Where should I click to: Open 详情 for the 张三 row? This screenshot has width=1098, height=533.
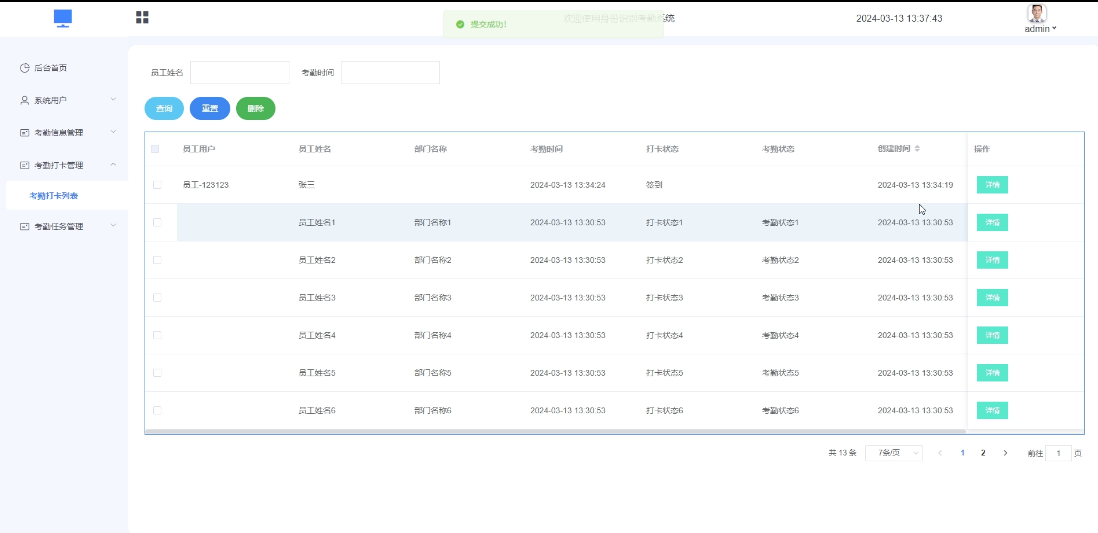click(992, 185)
